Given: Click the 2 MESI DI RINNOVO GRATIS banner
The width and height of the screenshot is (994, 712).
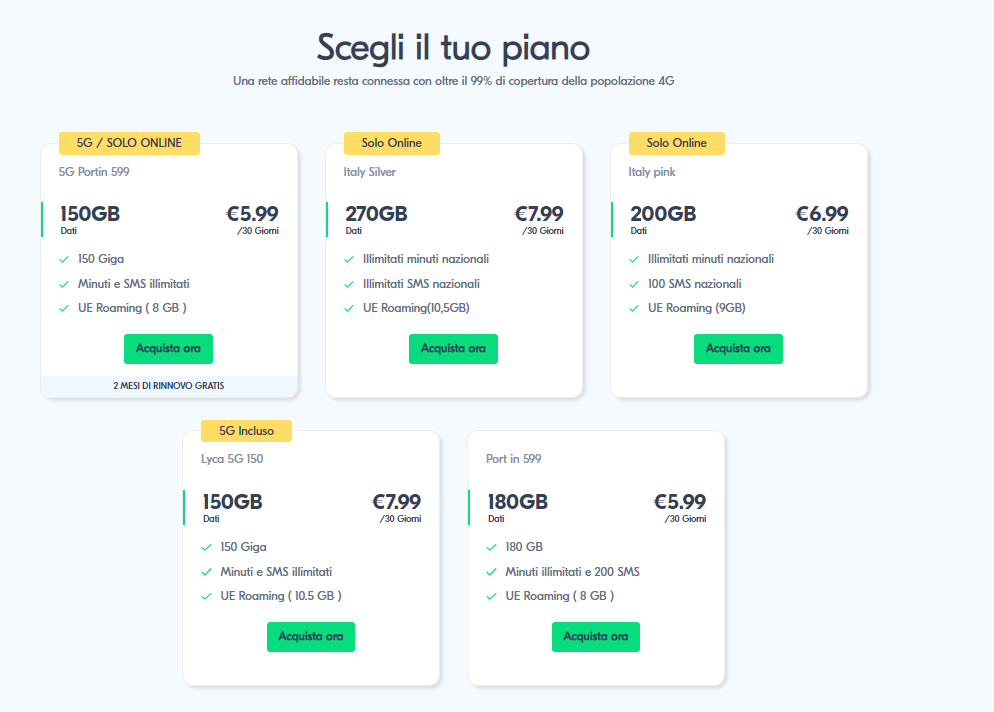Looking at the screenshot, I should pyautogui.click(x=169, y=385).
